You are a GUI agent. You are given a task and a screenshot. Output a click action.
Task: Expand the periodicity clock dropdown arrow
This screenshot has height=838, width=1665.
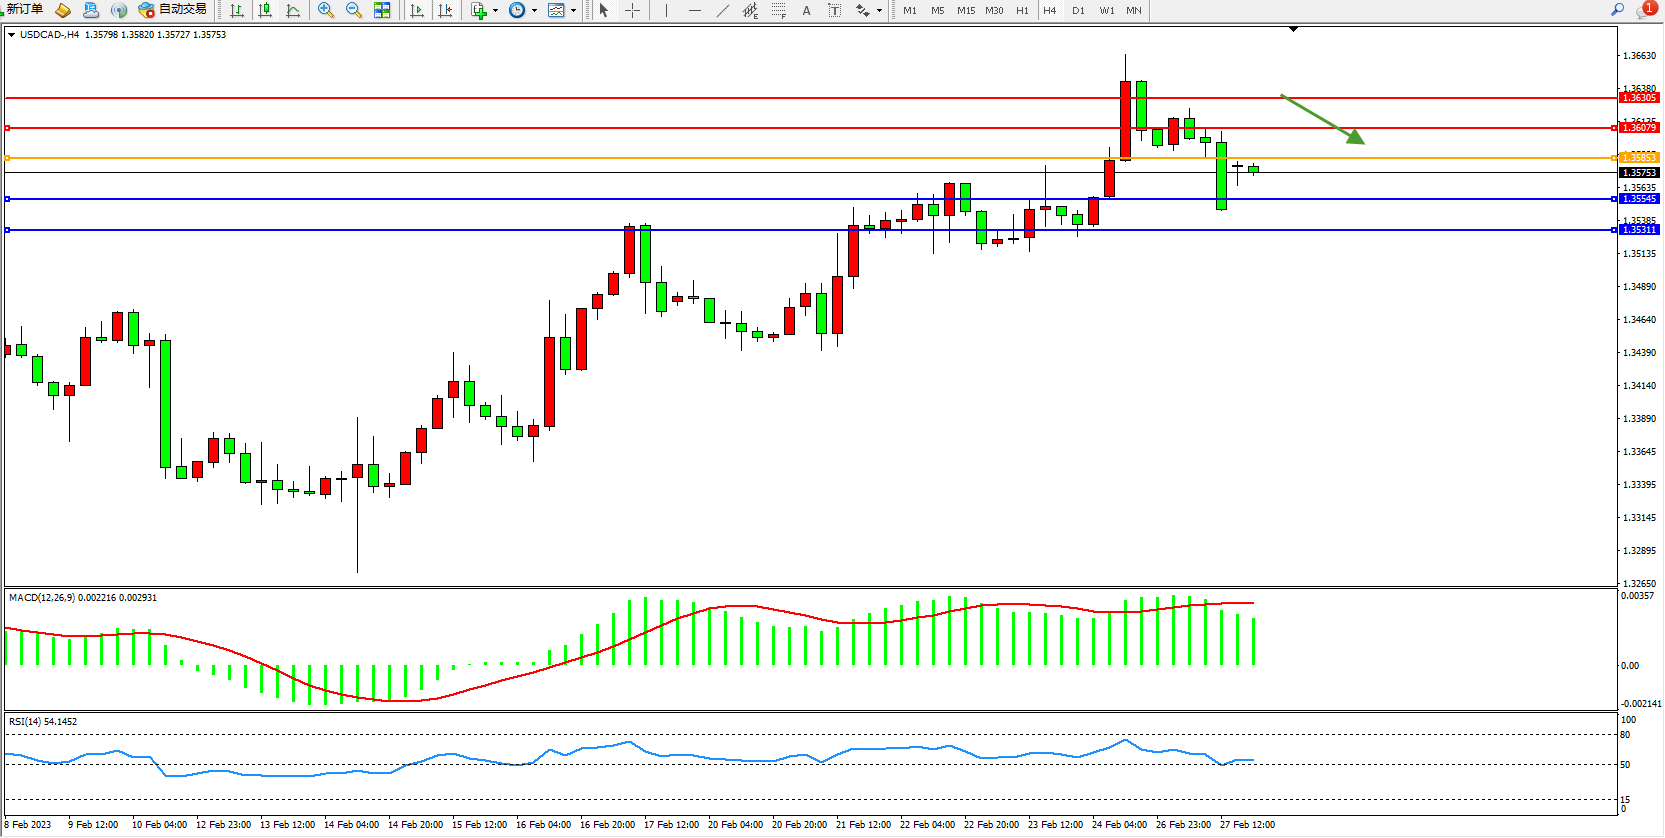coord(534,11)
